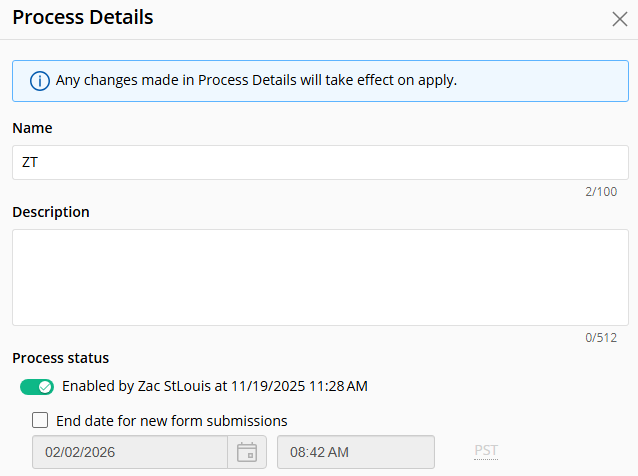Open the calendar date picker icon
The width and height of the screenshot is (638, 476).
click(246, 452)
